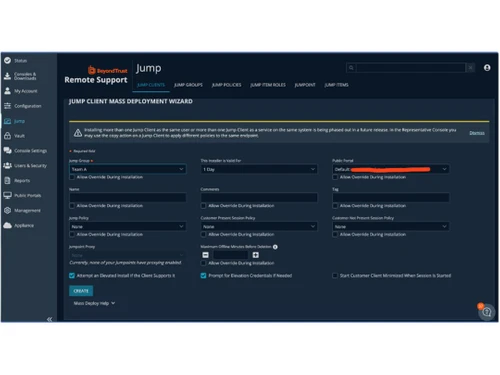Toggle Maximum Offline Minutes override checkbox
The width and height of the screenshot is (500, 375).
point(203,263)
